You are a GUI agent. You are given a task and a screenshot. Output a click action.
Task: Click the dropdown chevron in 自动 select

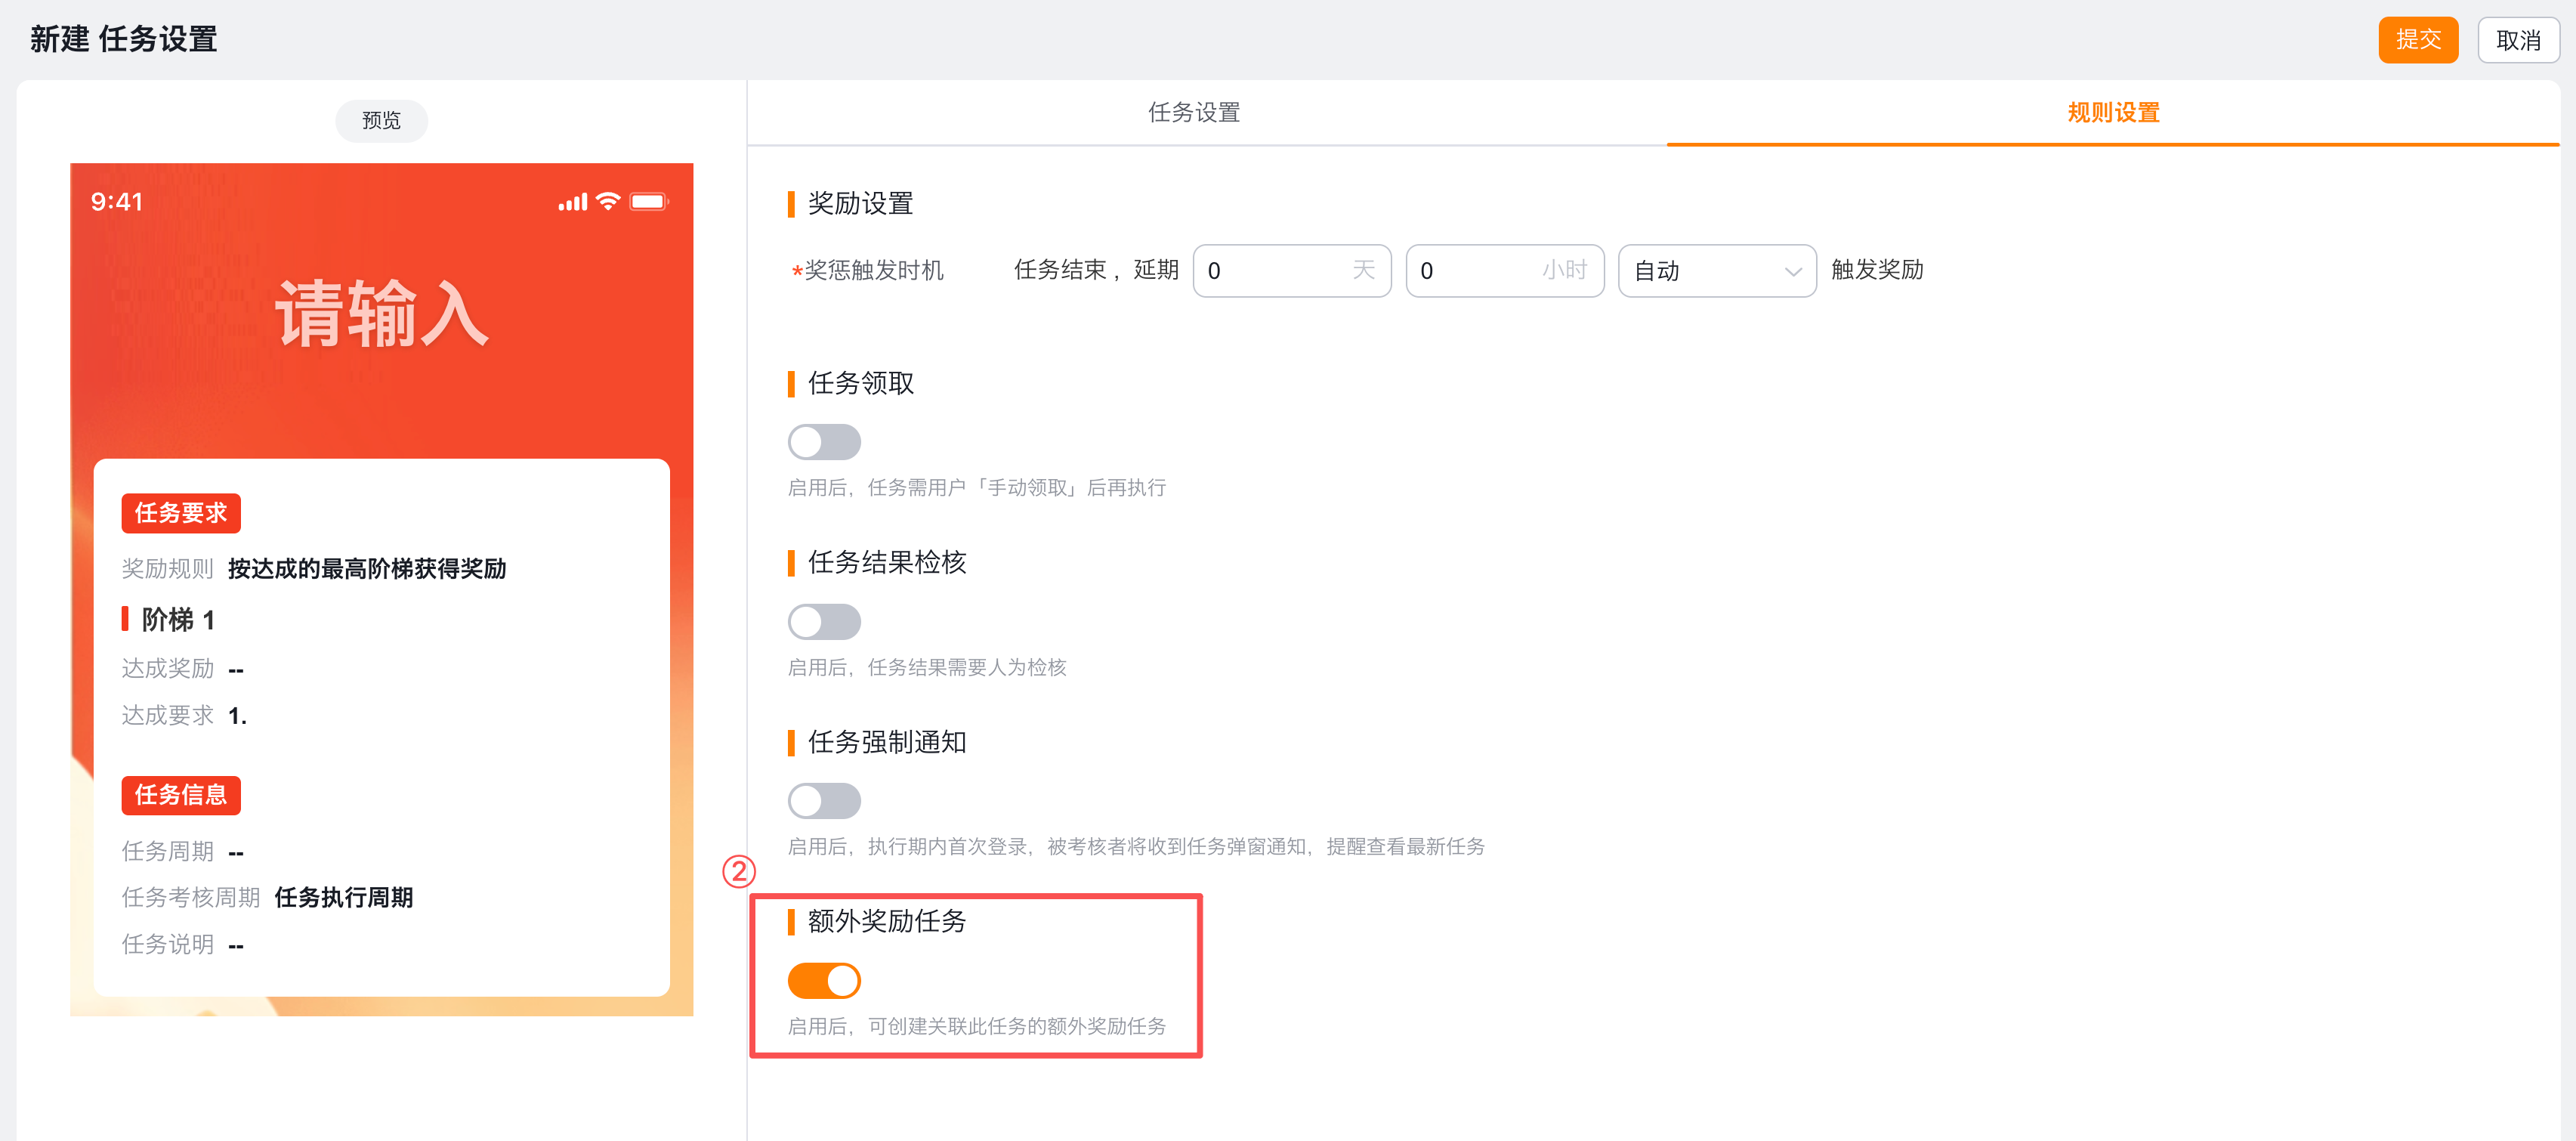pos(1792,271)
